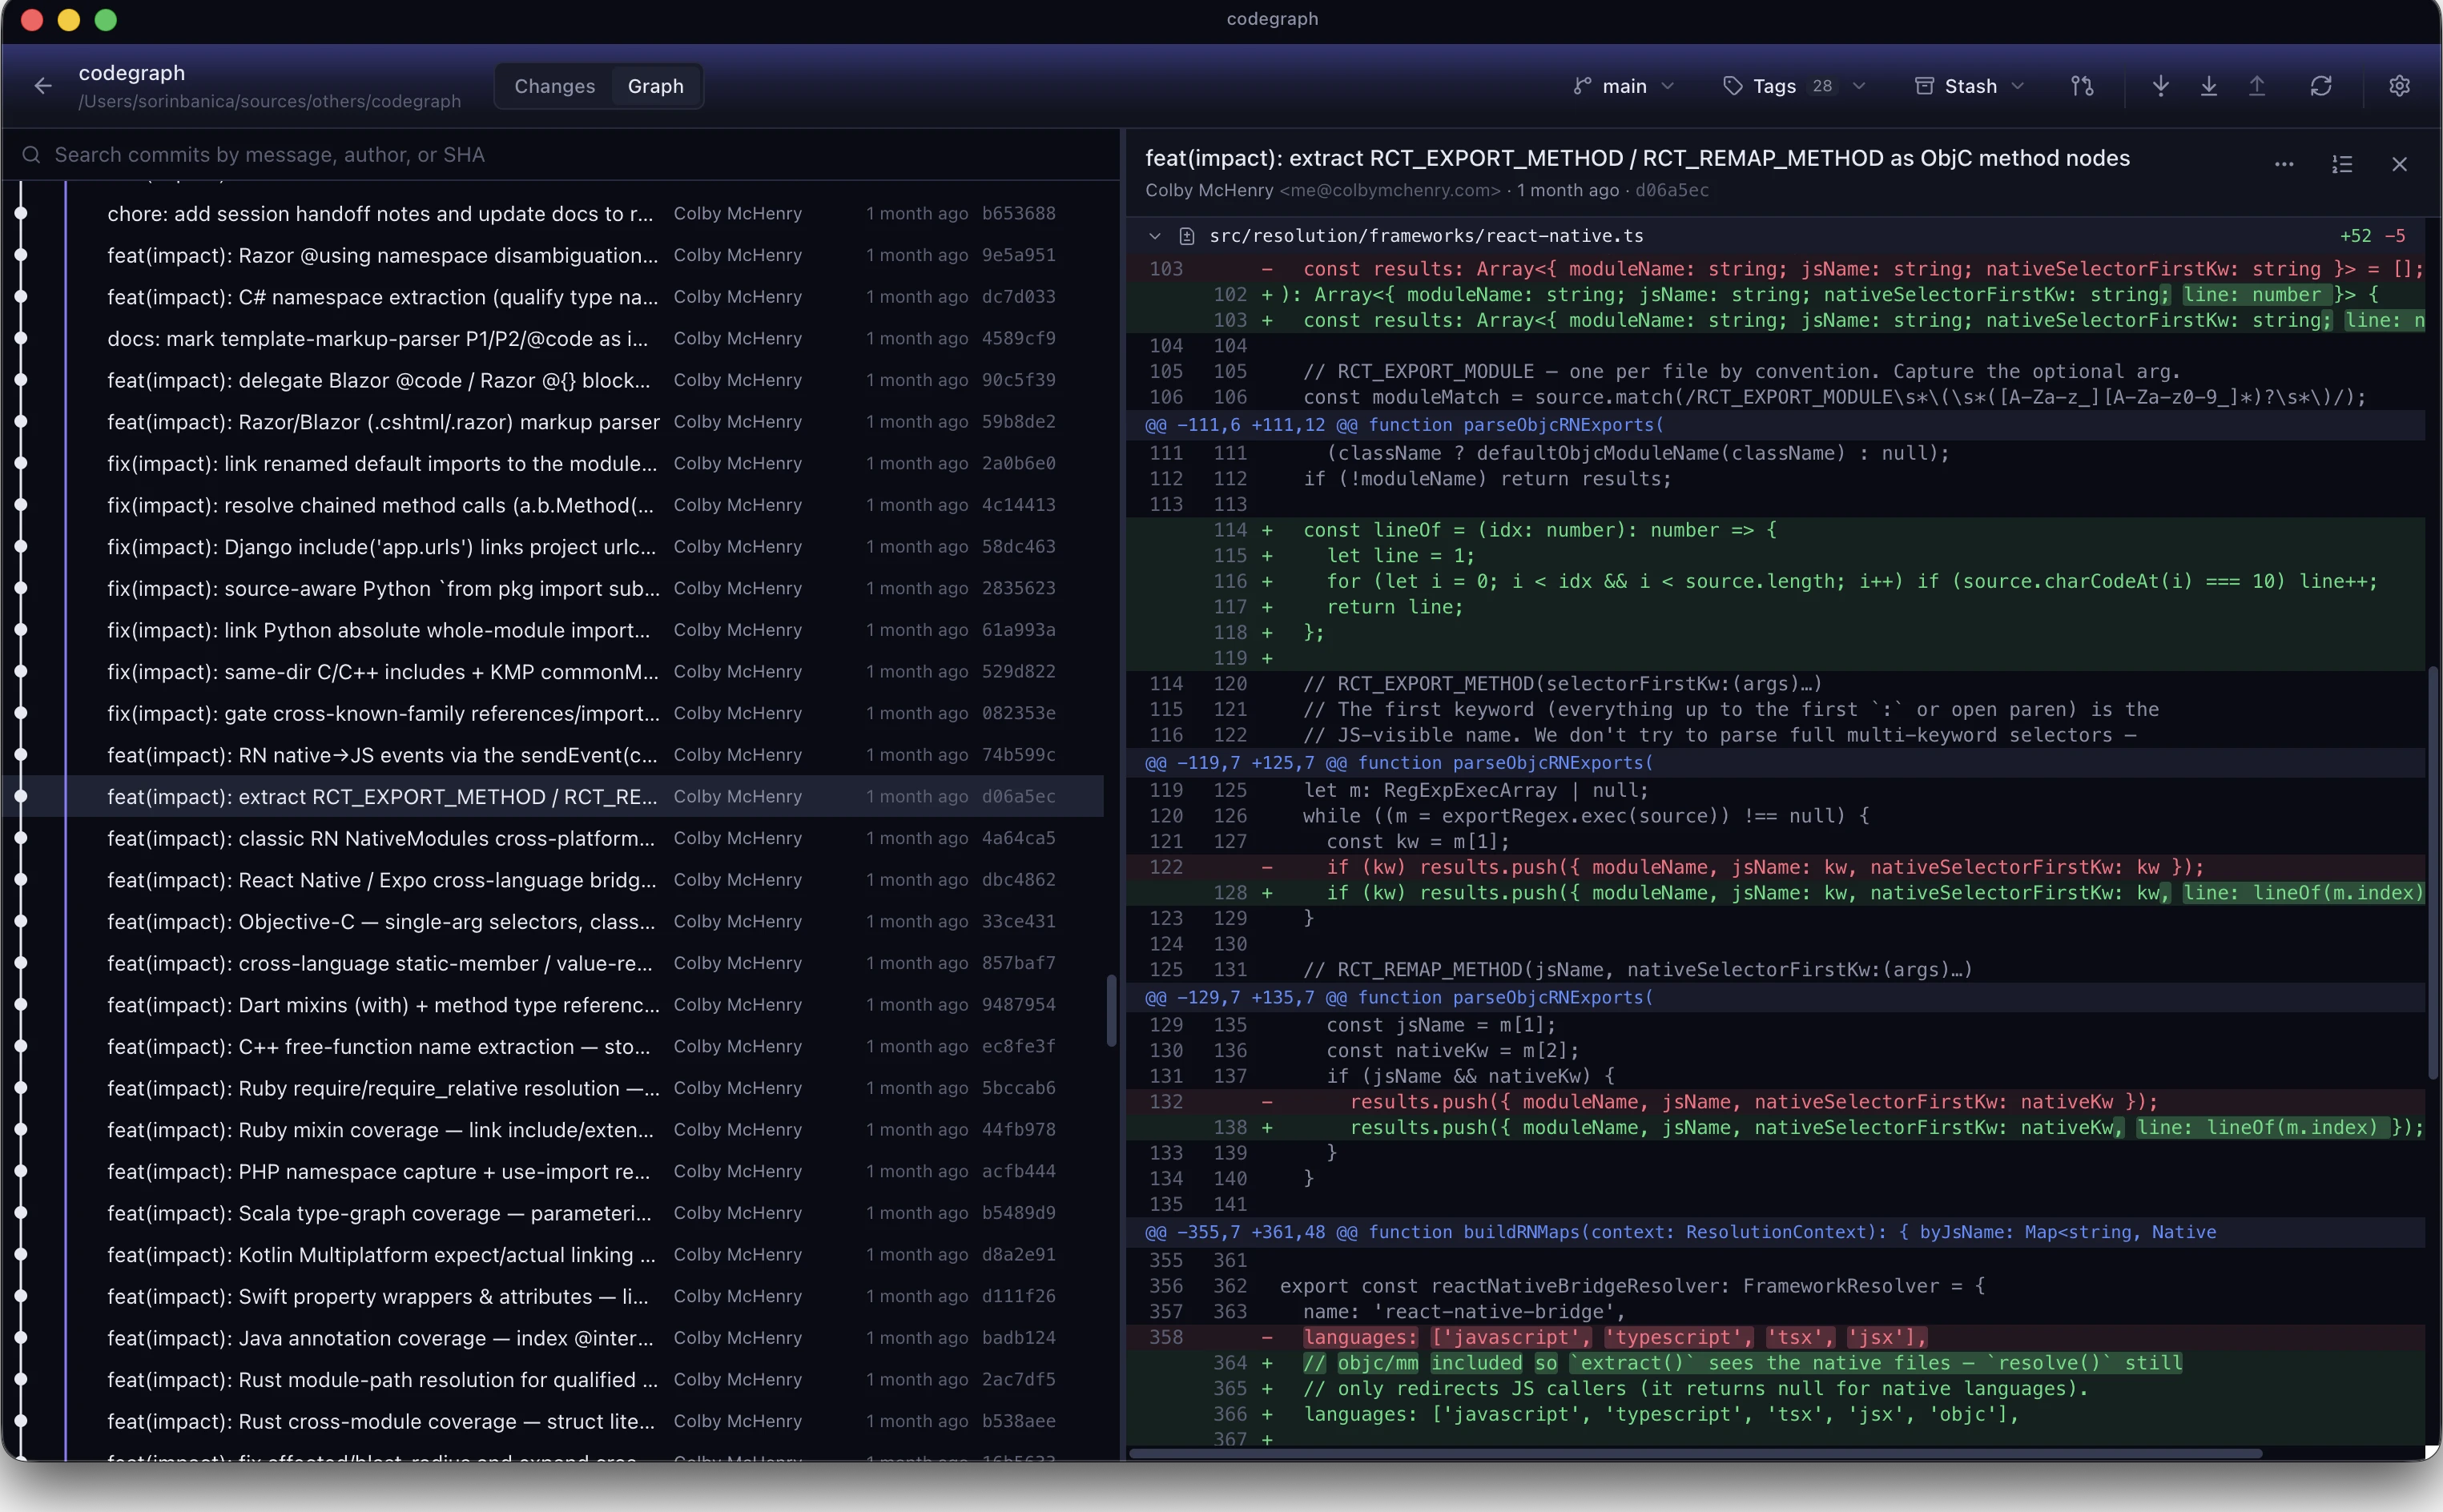This screenshot has width=2443, height=1512.
Task: Click the d06a5ec SHA in commit header
Action: (1671, 190)
